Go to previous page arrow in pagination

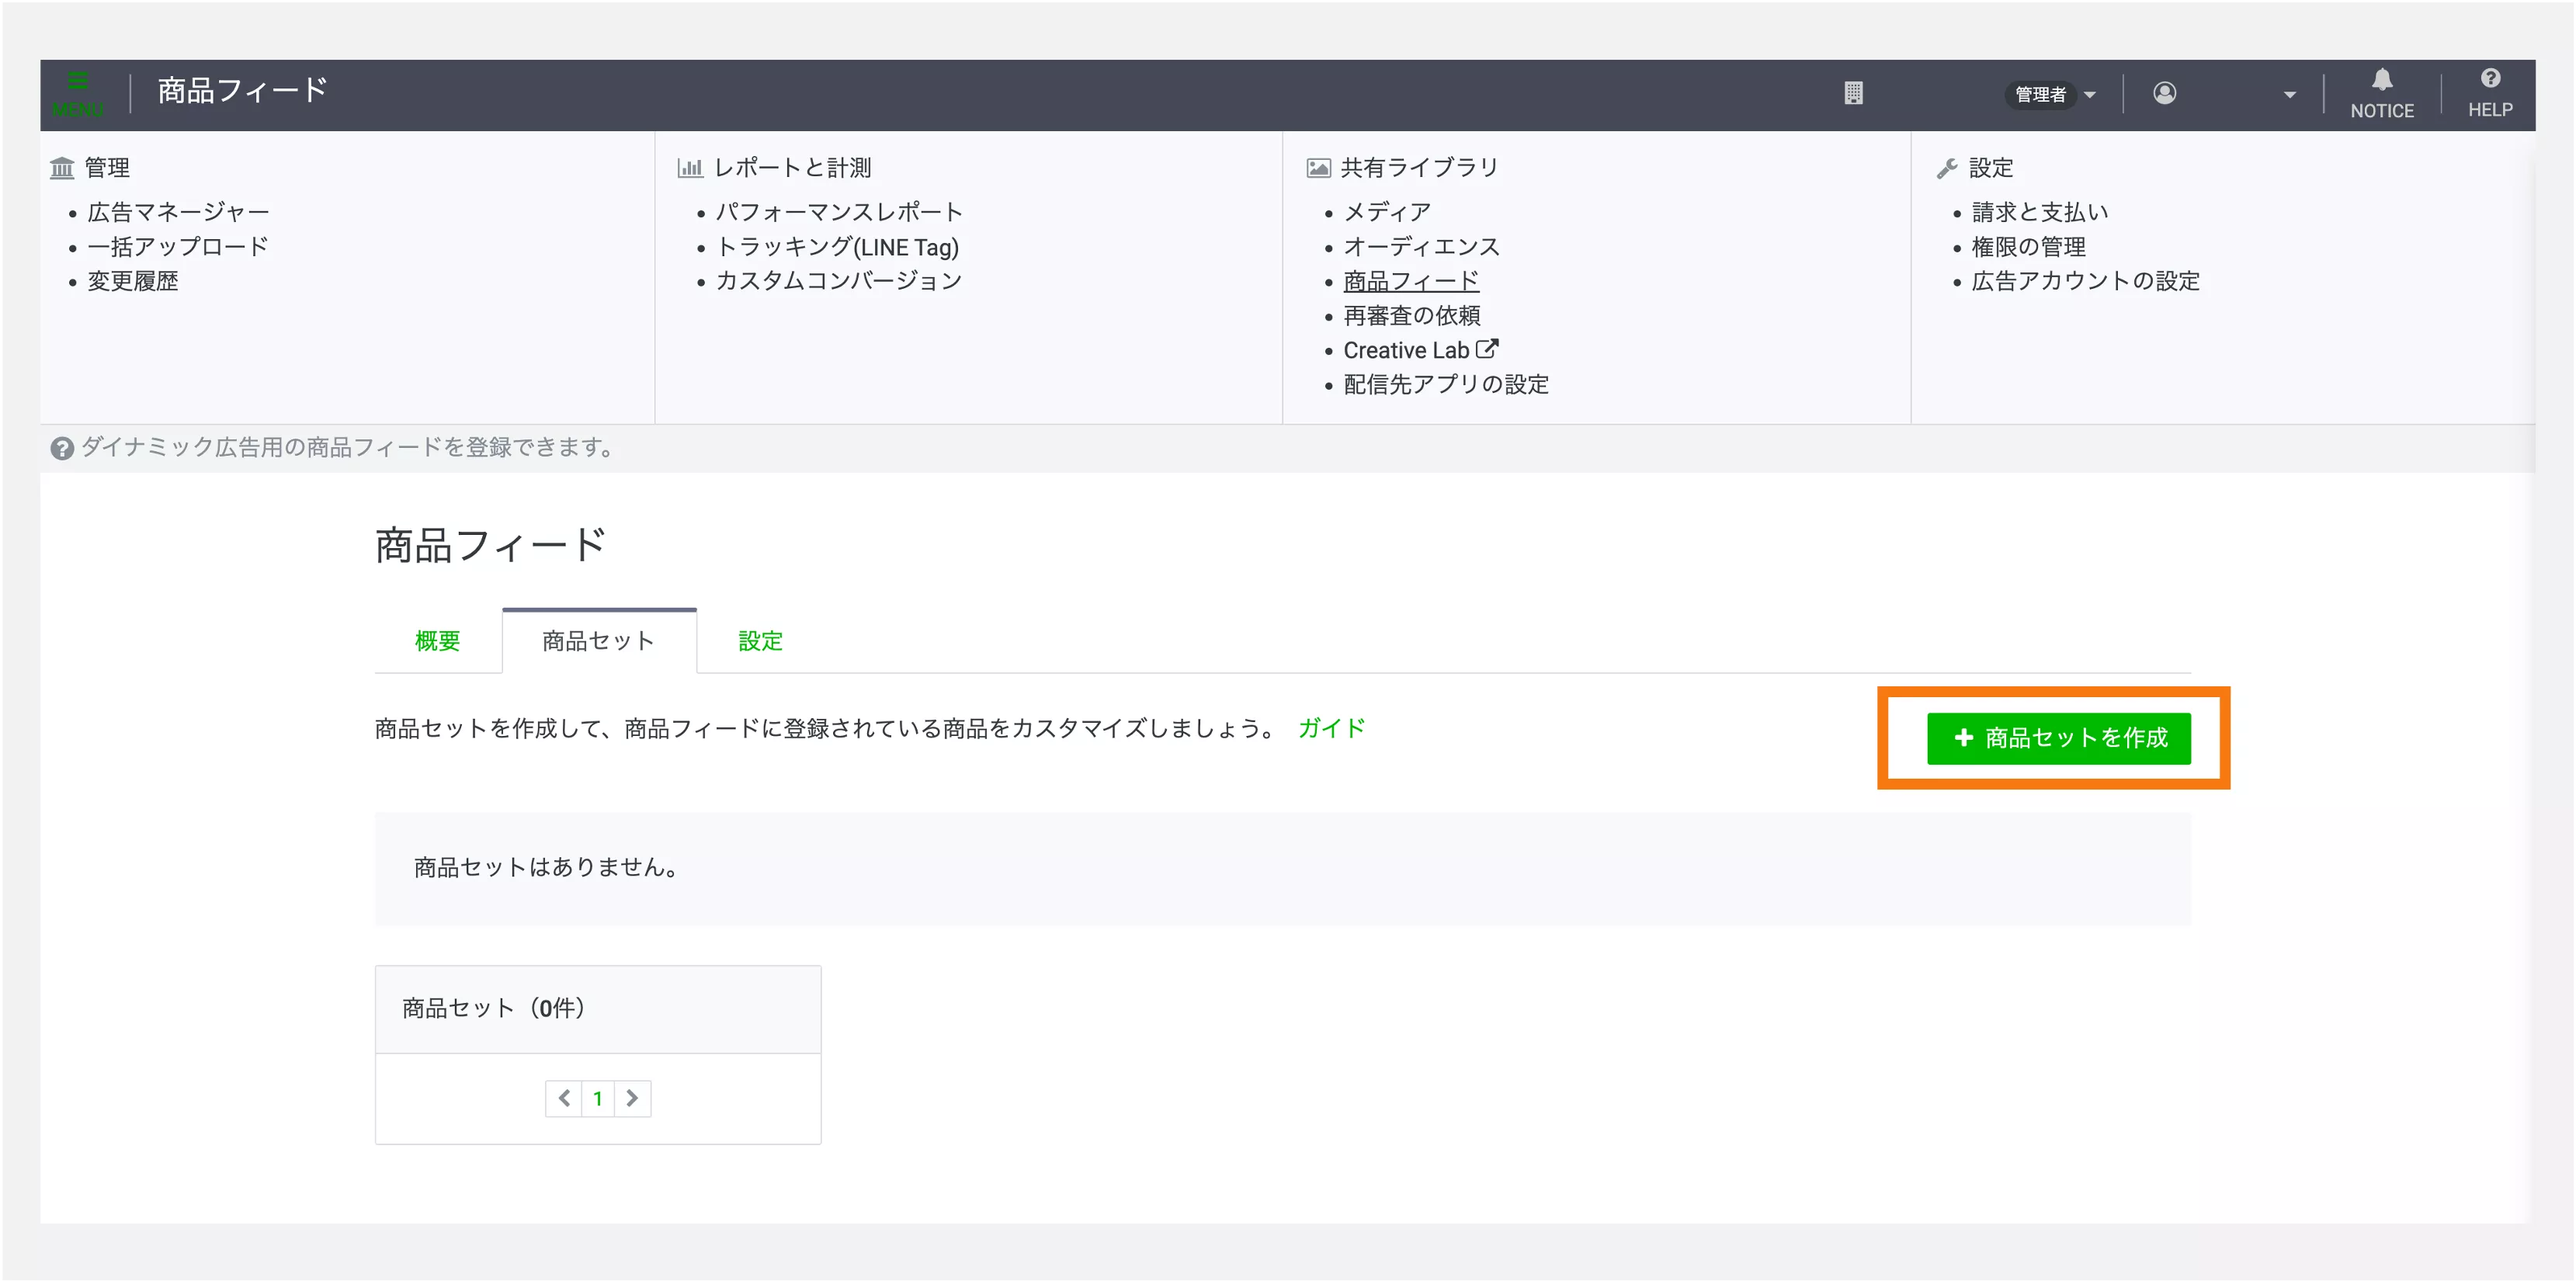point(564,1098)
